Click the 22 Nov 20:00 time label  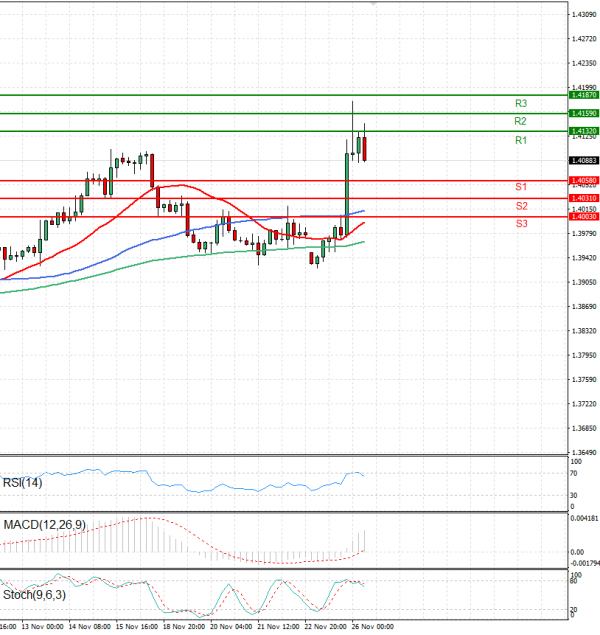326,626
